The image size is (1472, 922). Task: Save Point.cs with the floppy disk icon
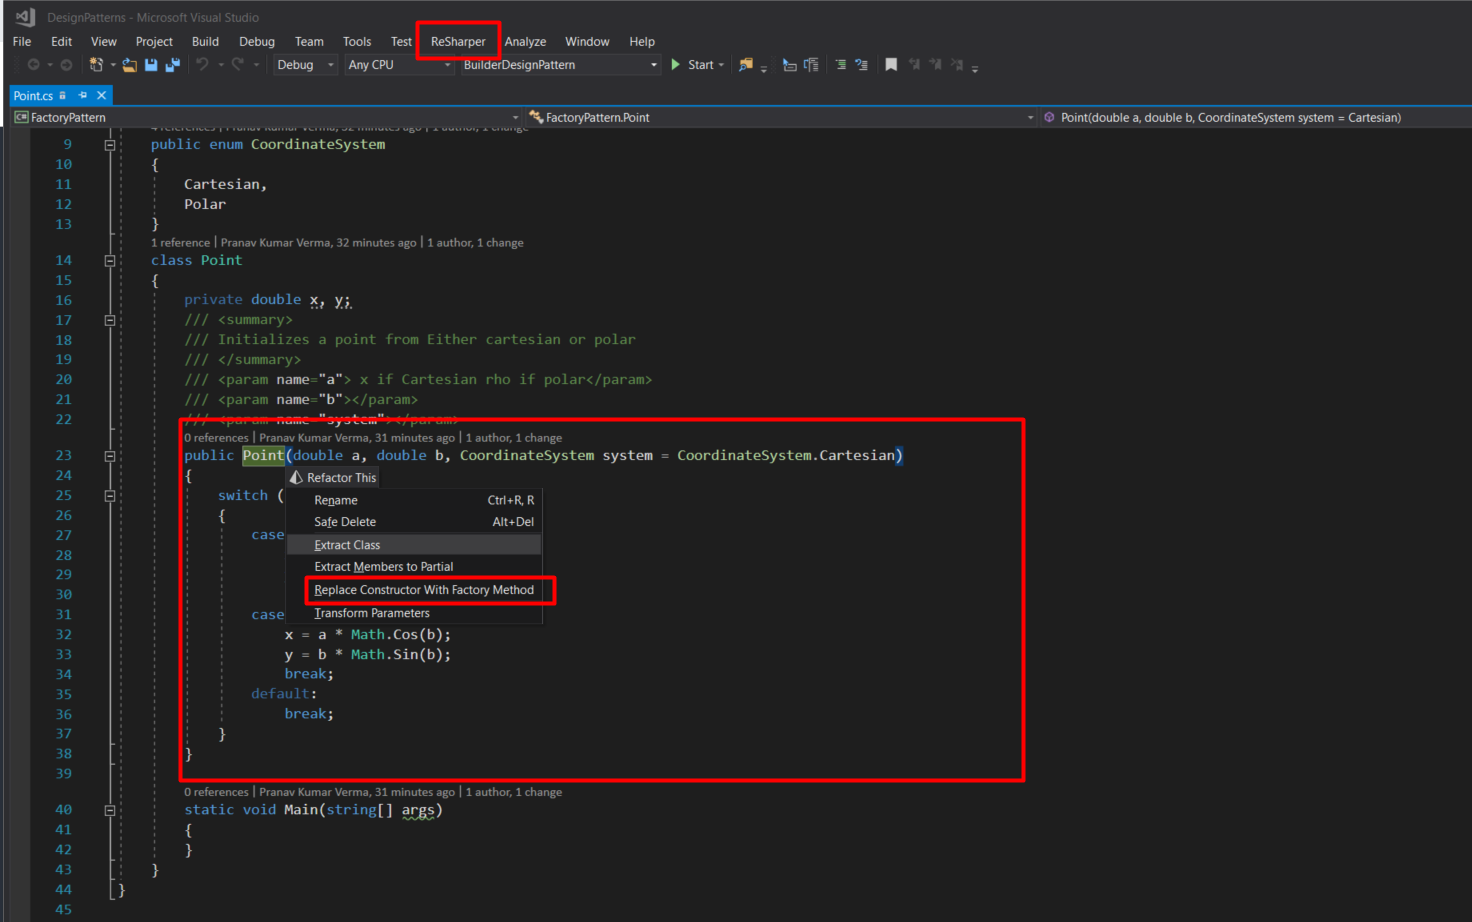[151, 65]
